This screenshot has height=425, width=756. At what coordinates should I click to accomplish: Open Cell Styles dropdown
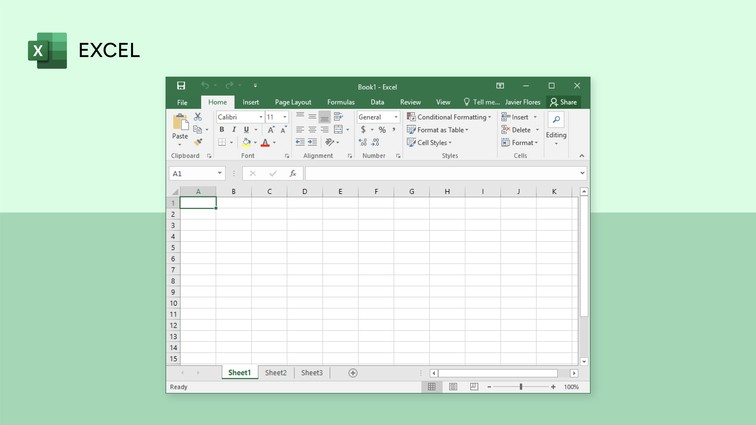(x=429, y=143)
